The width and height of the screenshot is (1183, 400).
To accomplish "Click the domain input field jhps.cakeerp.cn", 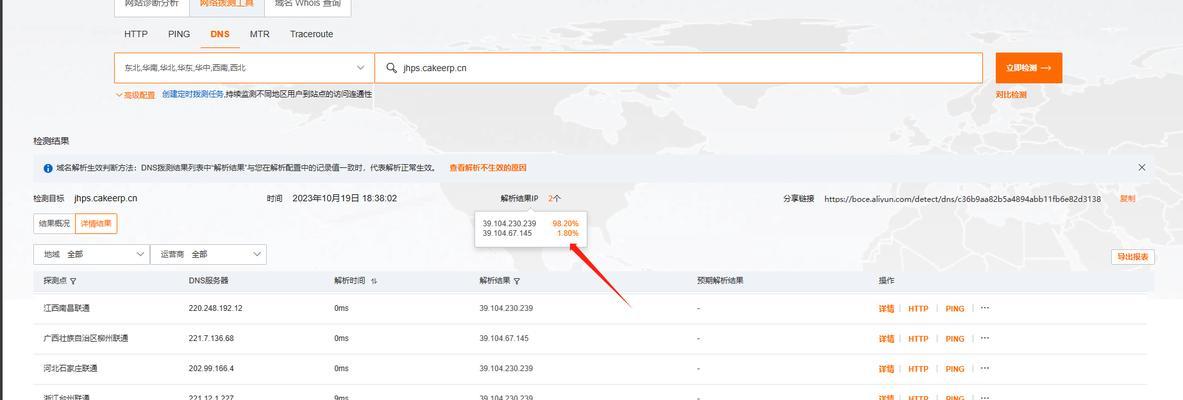I will click(x=679, y=68).
